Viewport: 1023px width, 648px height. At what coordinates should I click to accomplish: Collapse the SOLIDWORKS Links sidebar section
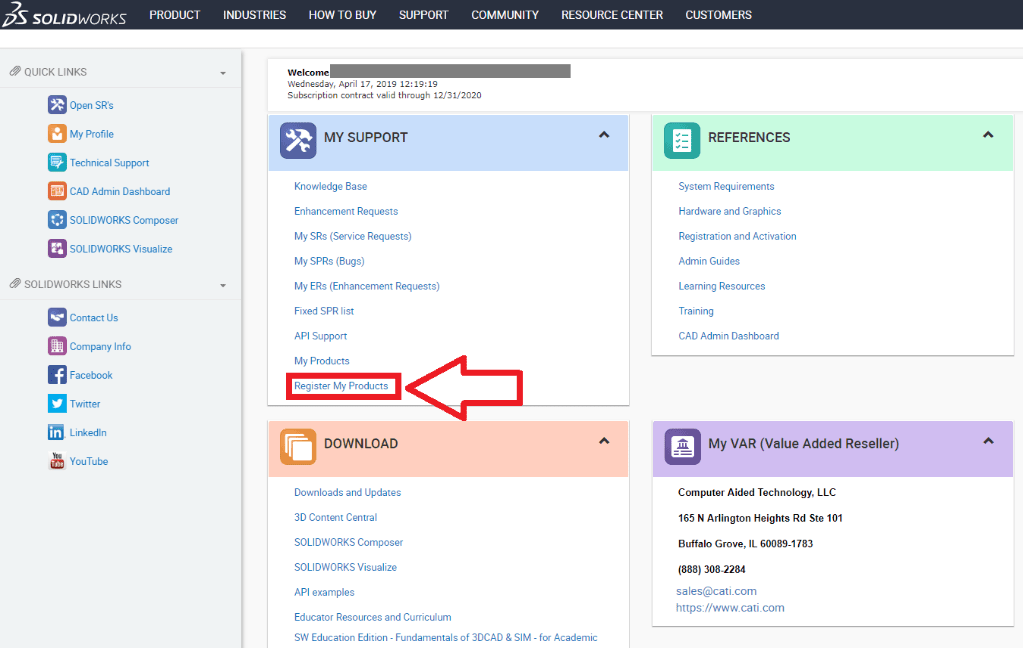pyautogui.click(x=223, y=285)
